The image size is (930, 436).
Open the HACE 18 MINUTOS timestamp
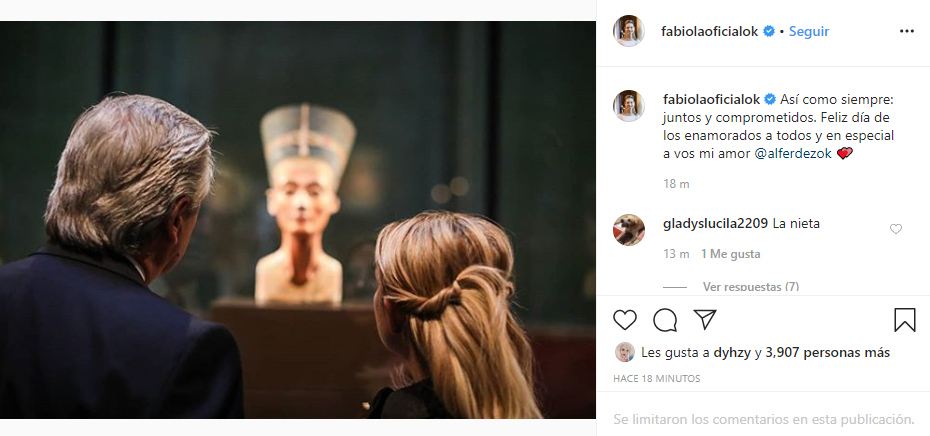(657, 378)
